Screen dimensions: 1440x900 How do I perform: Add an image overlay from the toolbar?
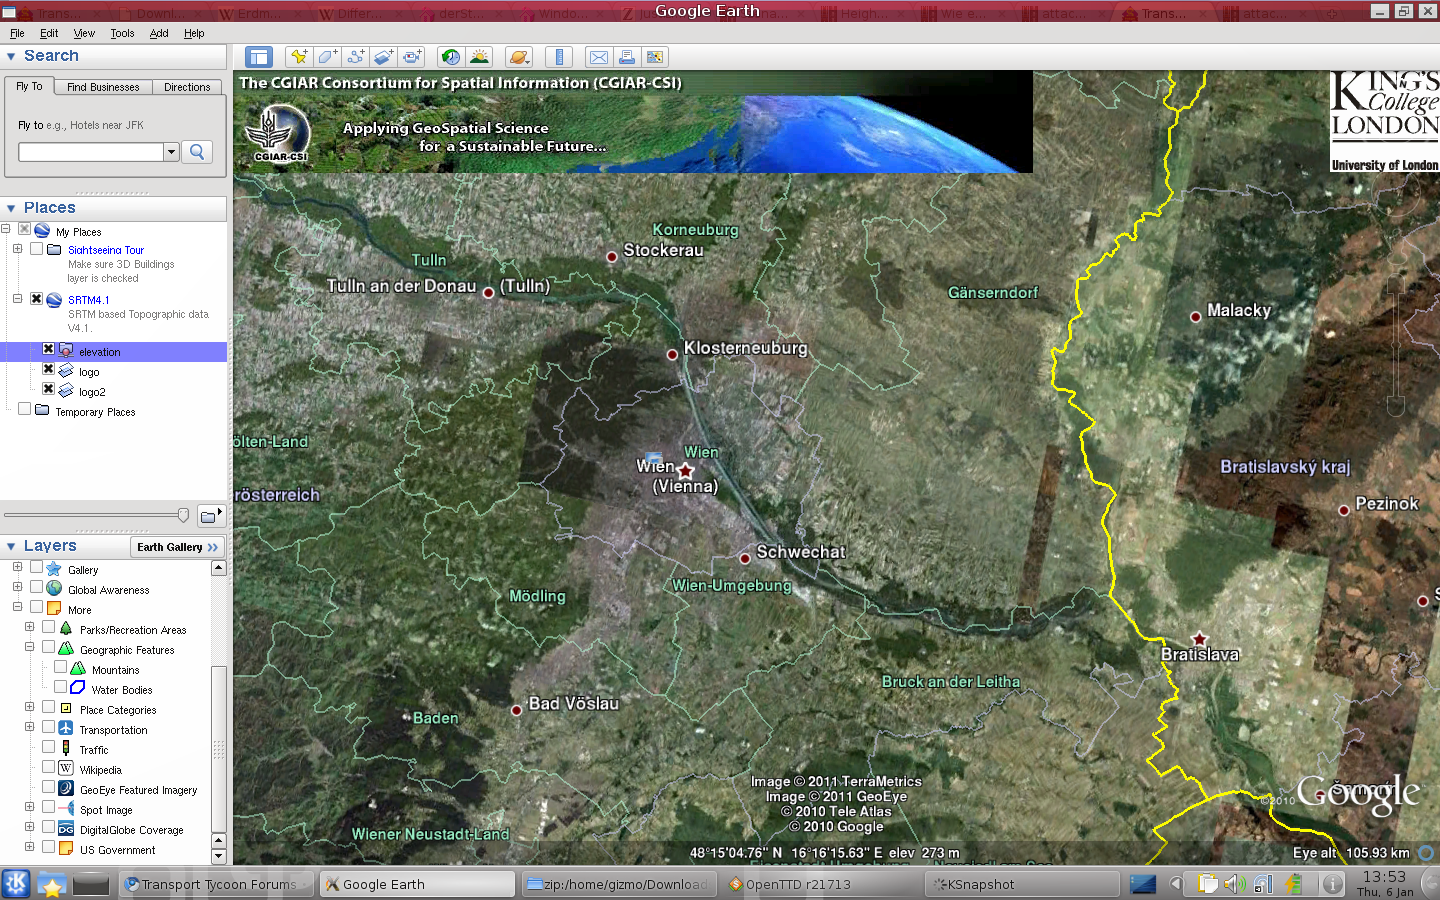point(384,57)
